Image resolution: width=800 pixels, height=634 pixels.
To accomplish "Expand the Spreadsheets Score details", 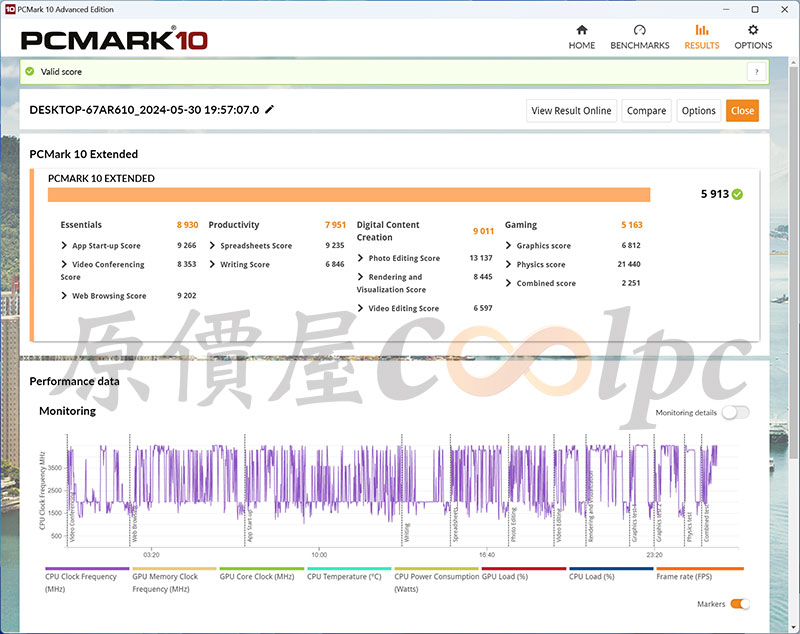I will click(x=213, y=245).
